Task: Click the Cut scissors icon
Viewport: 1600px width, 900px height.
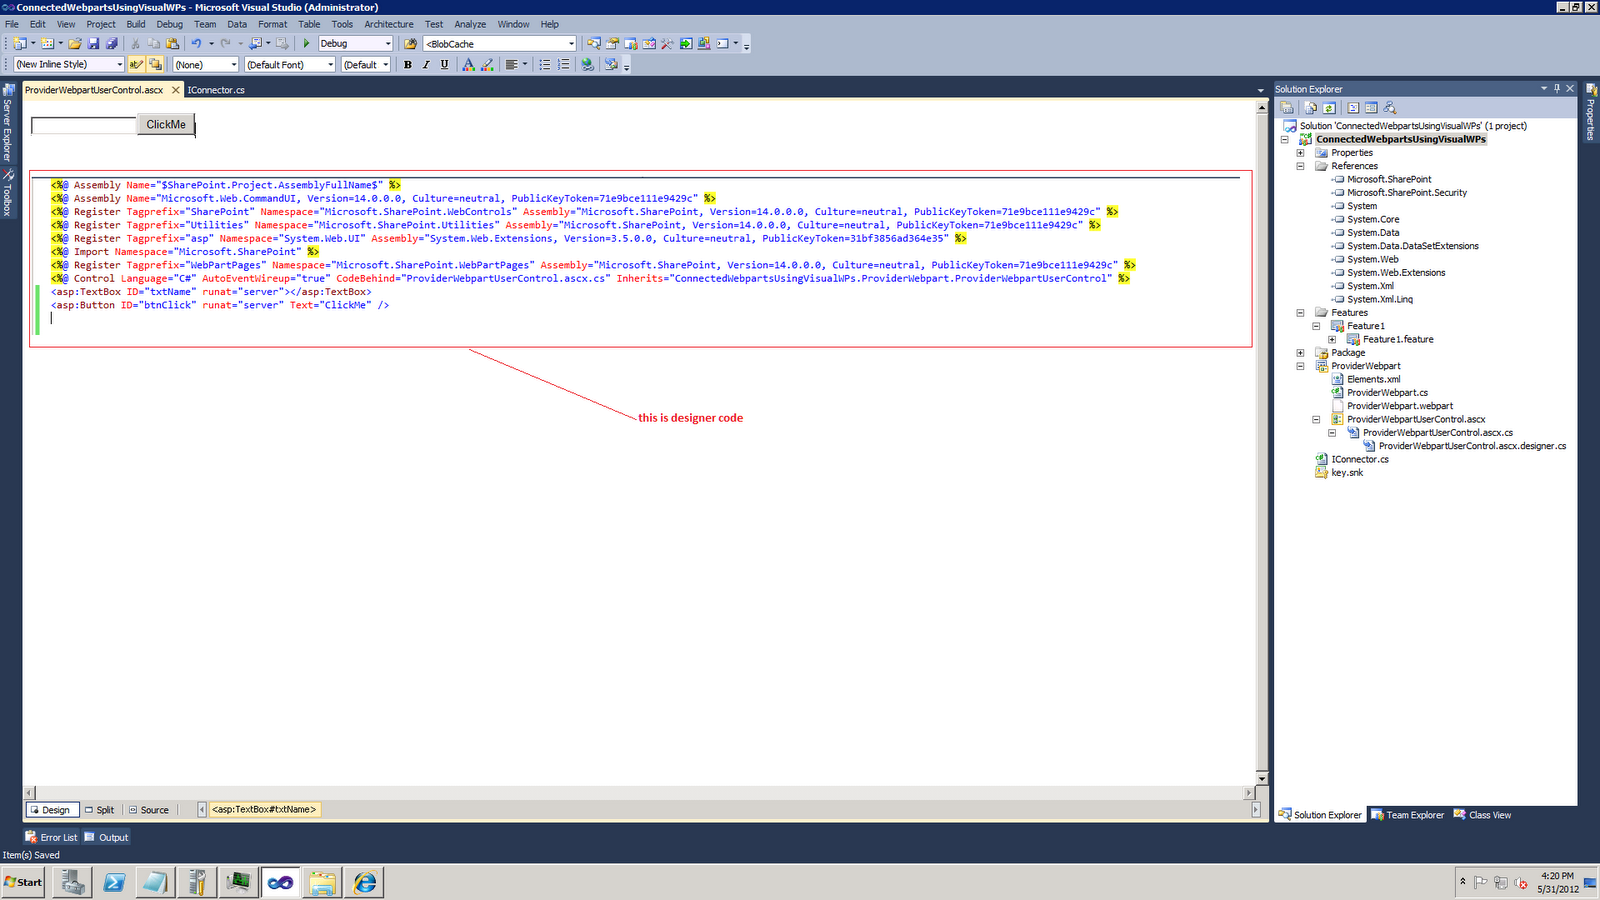Action: (135, 44)
